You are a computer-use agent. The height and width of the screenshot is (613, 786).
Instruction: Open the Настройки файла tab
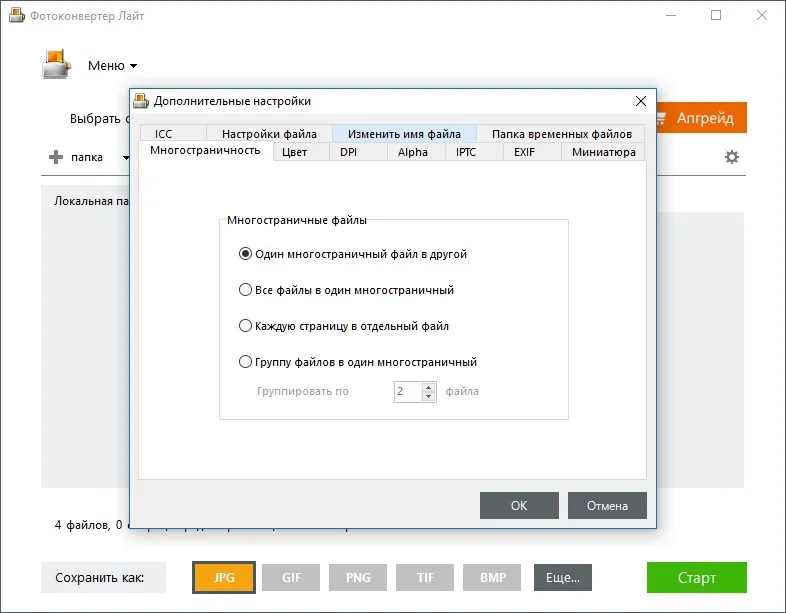coord(269,134)
